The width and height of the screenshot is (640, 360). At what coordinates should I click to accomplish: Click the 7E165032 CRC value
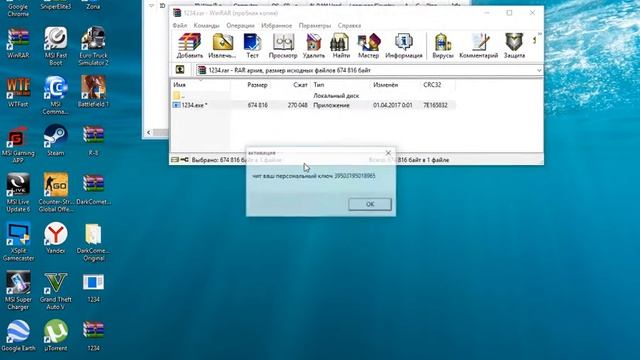point(435,105)
